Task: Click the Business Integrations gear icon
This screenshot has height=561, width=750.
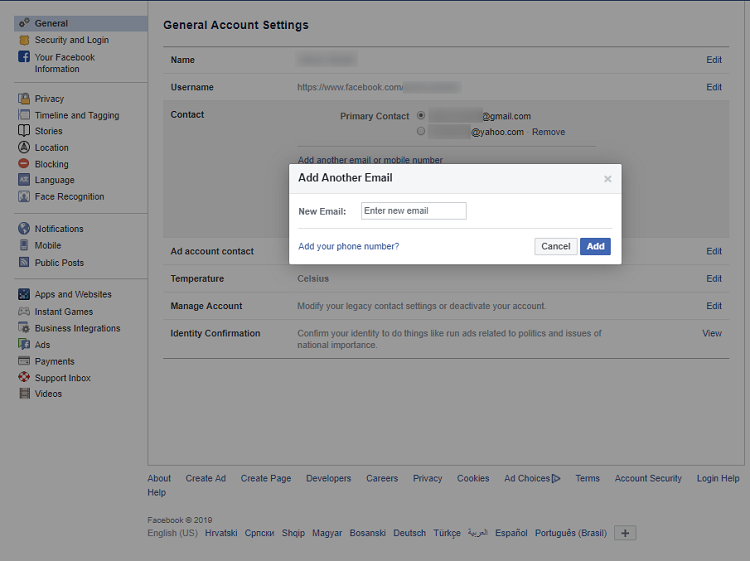Action: pyautogui.click(x=24, y=328)
